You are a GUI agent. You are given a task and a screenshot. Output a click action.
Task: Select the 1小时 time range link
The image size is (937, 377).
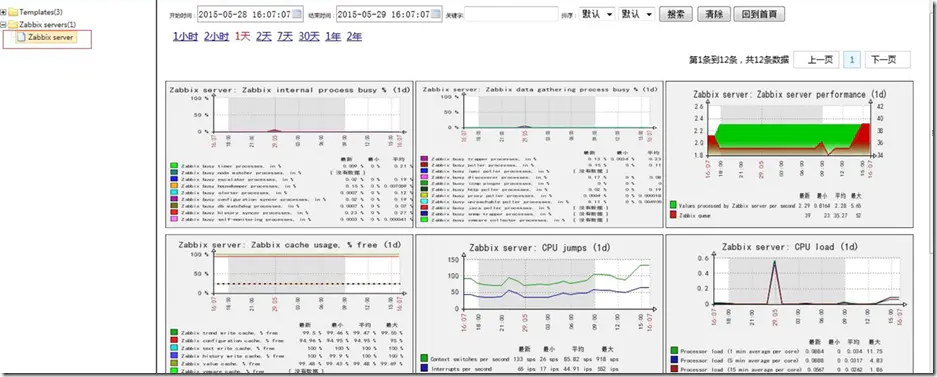pyautogui.click(x=185, y=36)
